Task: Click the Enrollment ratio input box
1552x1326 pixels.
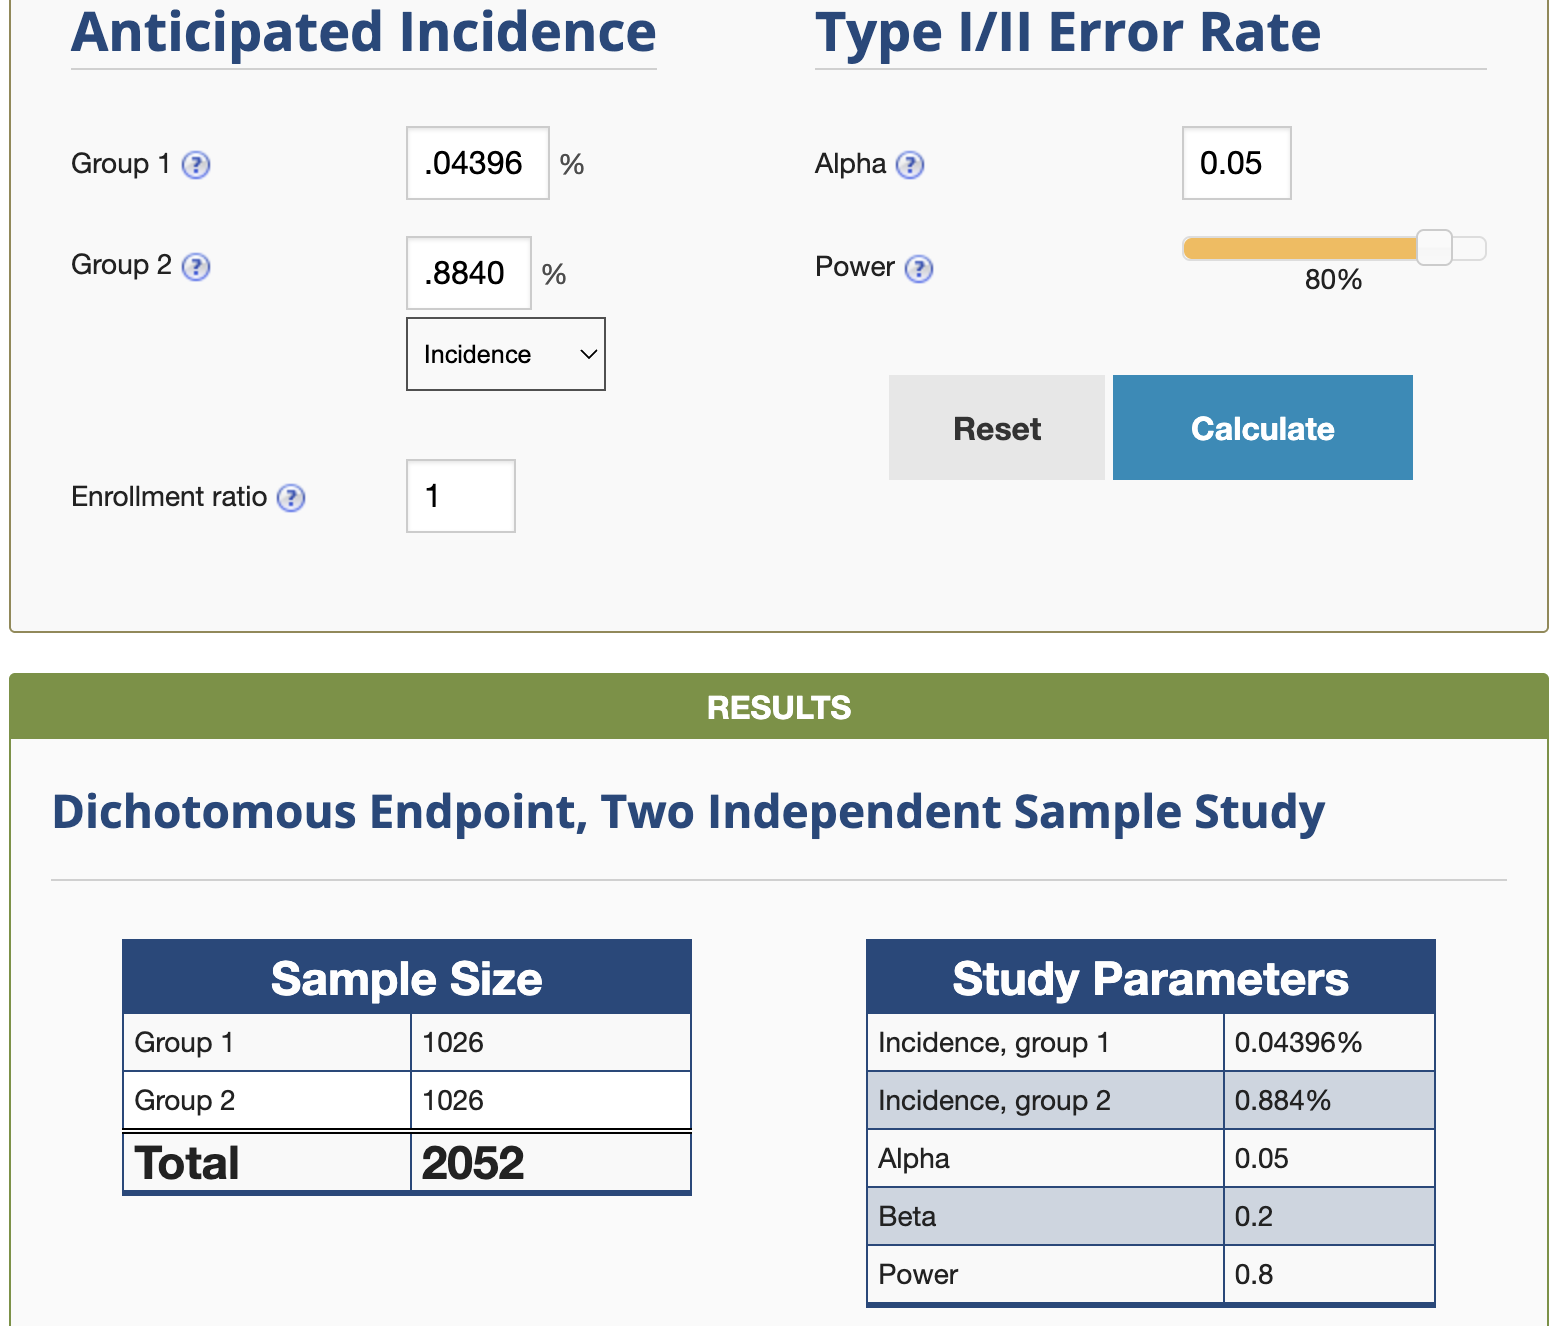Action: click(460, 496)
